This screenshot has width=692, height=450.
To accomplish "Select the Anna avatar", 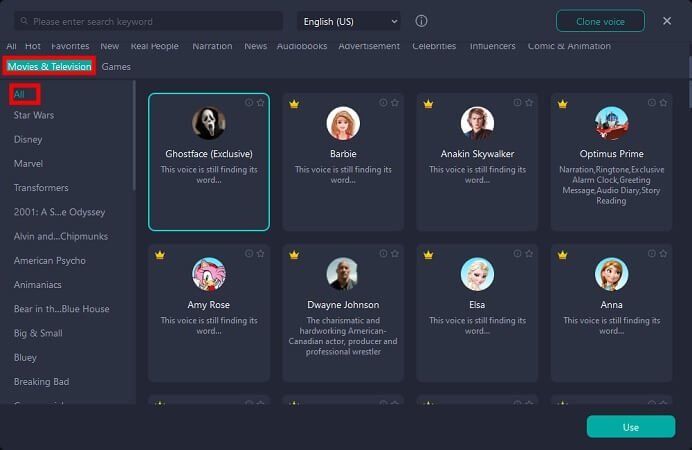I will (x=611, y=274).
